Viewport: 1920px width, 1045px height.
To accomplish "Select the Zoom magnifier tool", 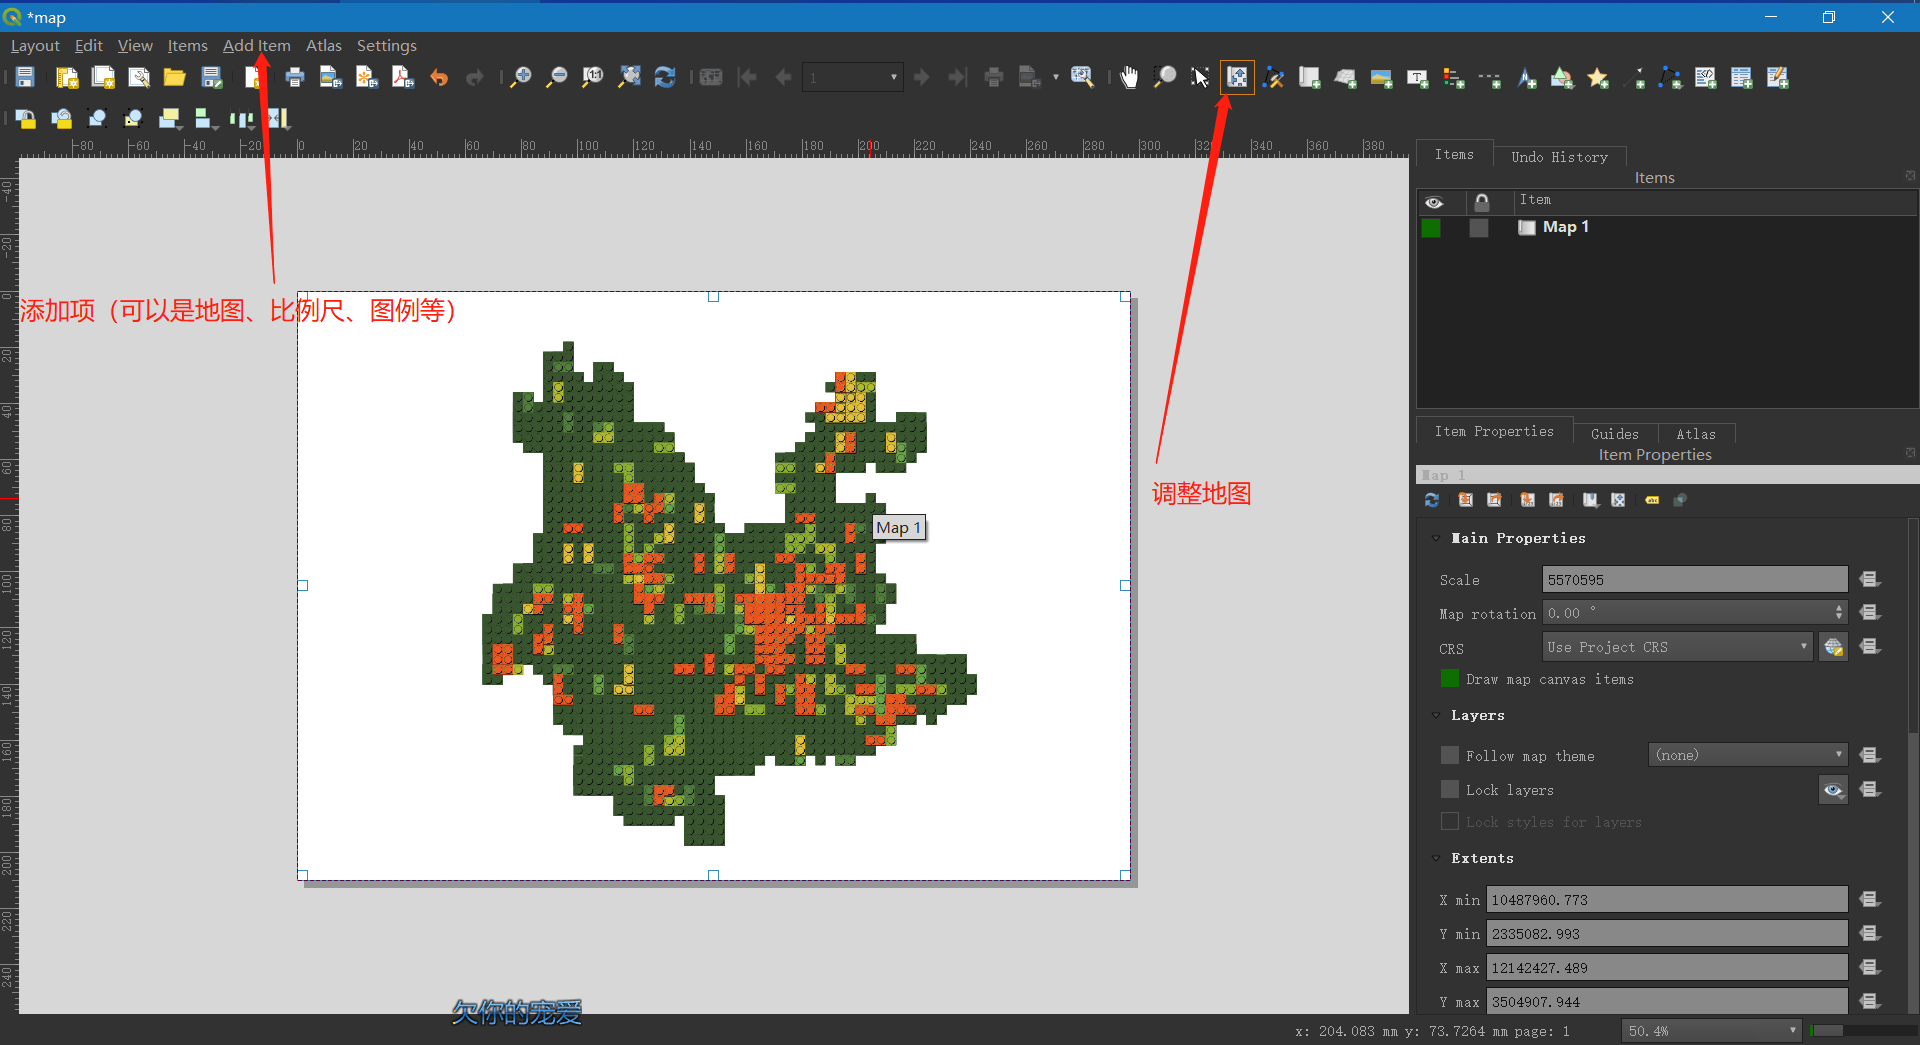I will pos(1165,77).
